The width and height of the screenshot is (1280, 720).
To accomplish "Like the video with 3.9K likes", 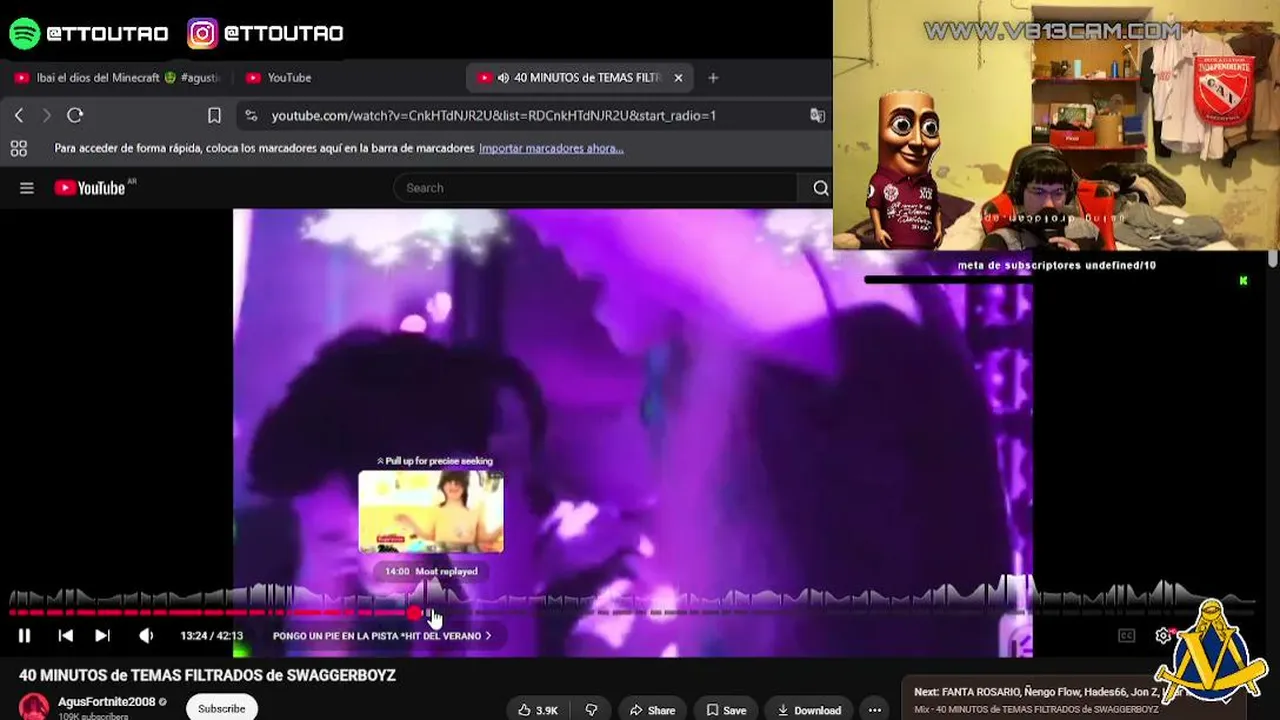I will 538,710.
